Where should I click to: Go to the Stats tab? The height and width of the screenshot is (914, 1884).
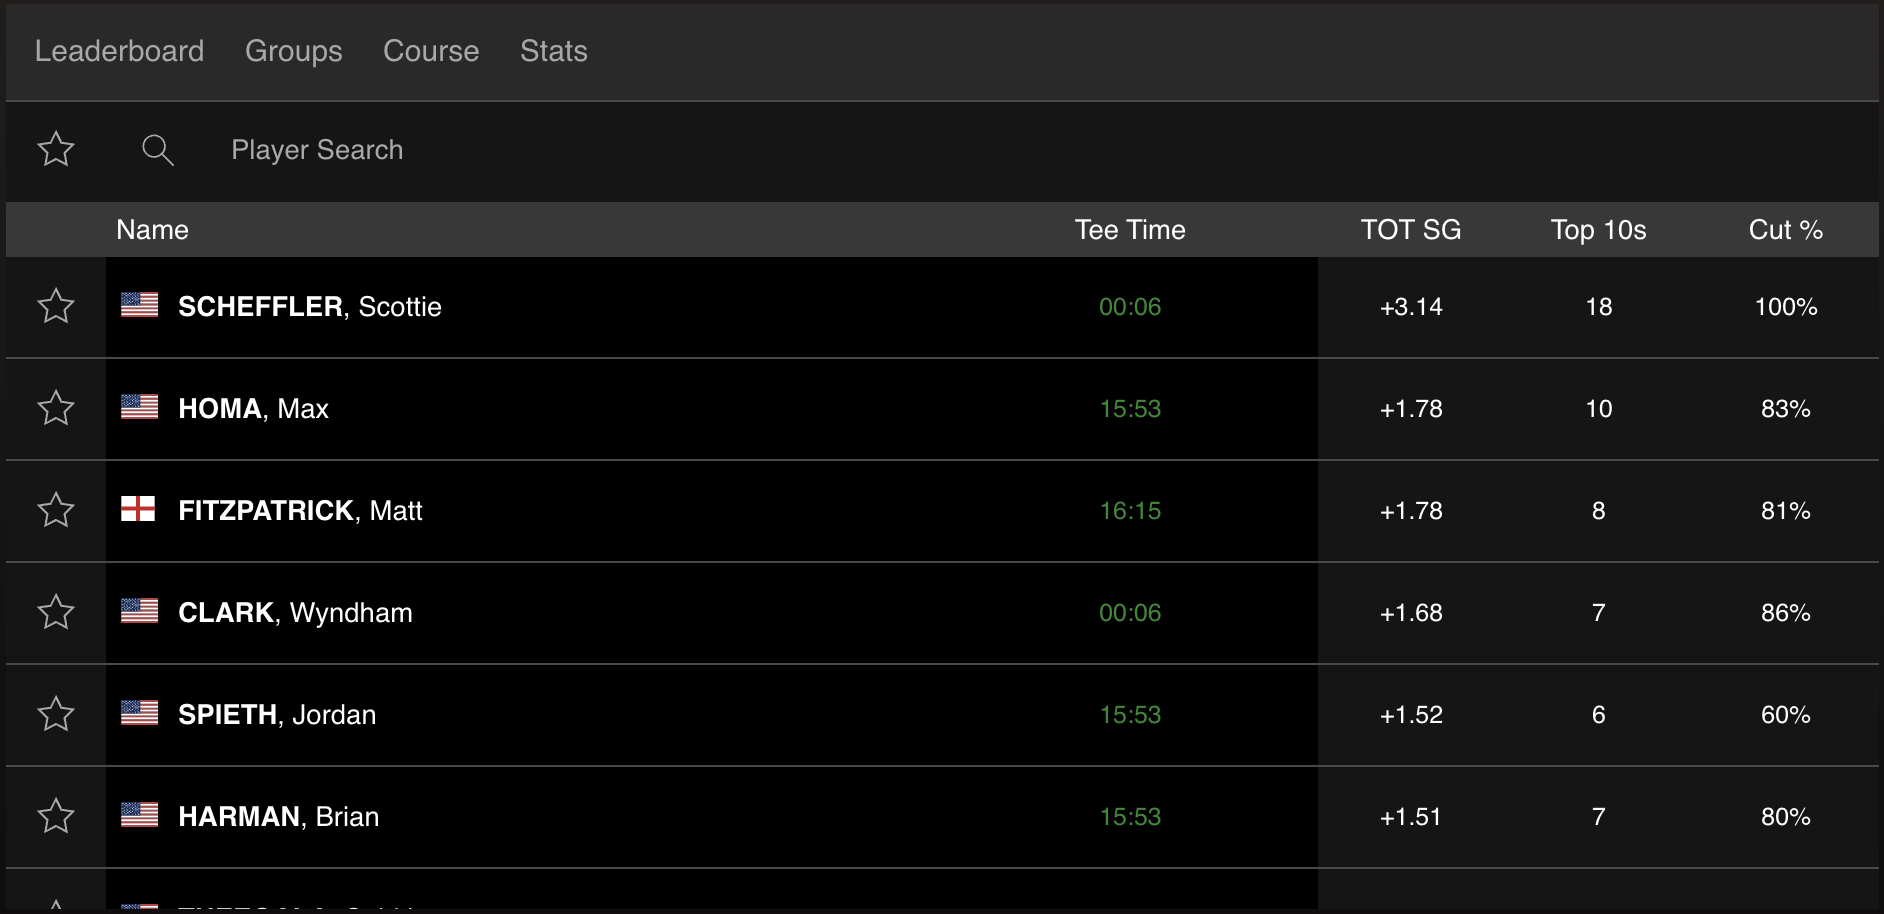tap(553, 51)
